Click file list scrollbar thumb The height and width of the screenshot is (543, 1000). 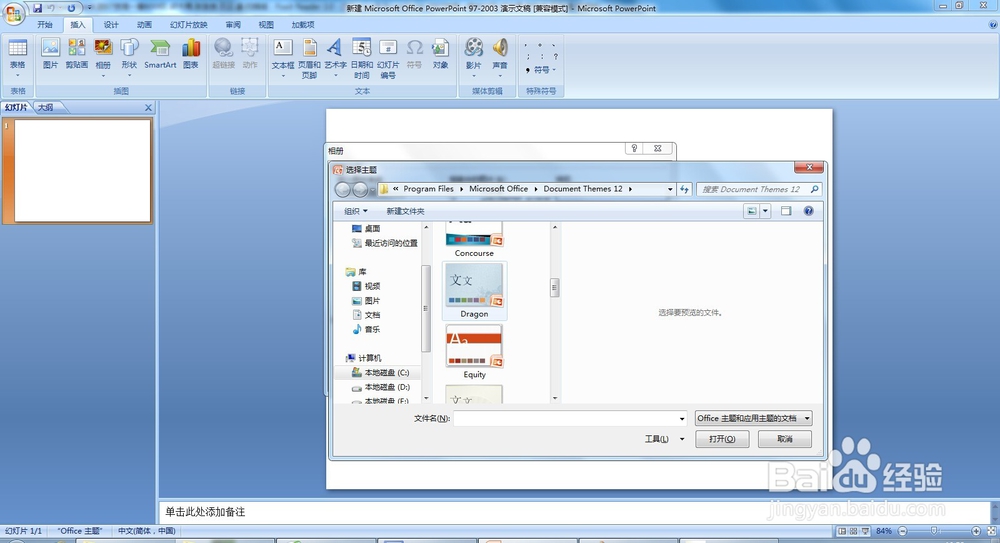554,288
